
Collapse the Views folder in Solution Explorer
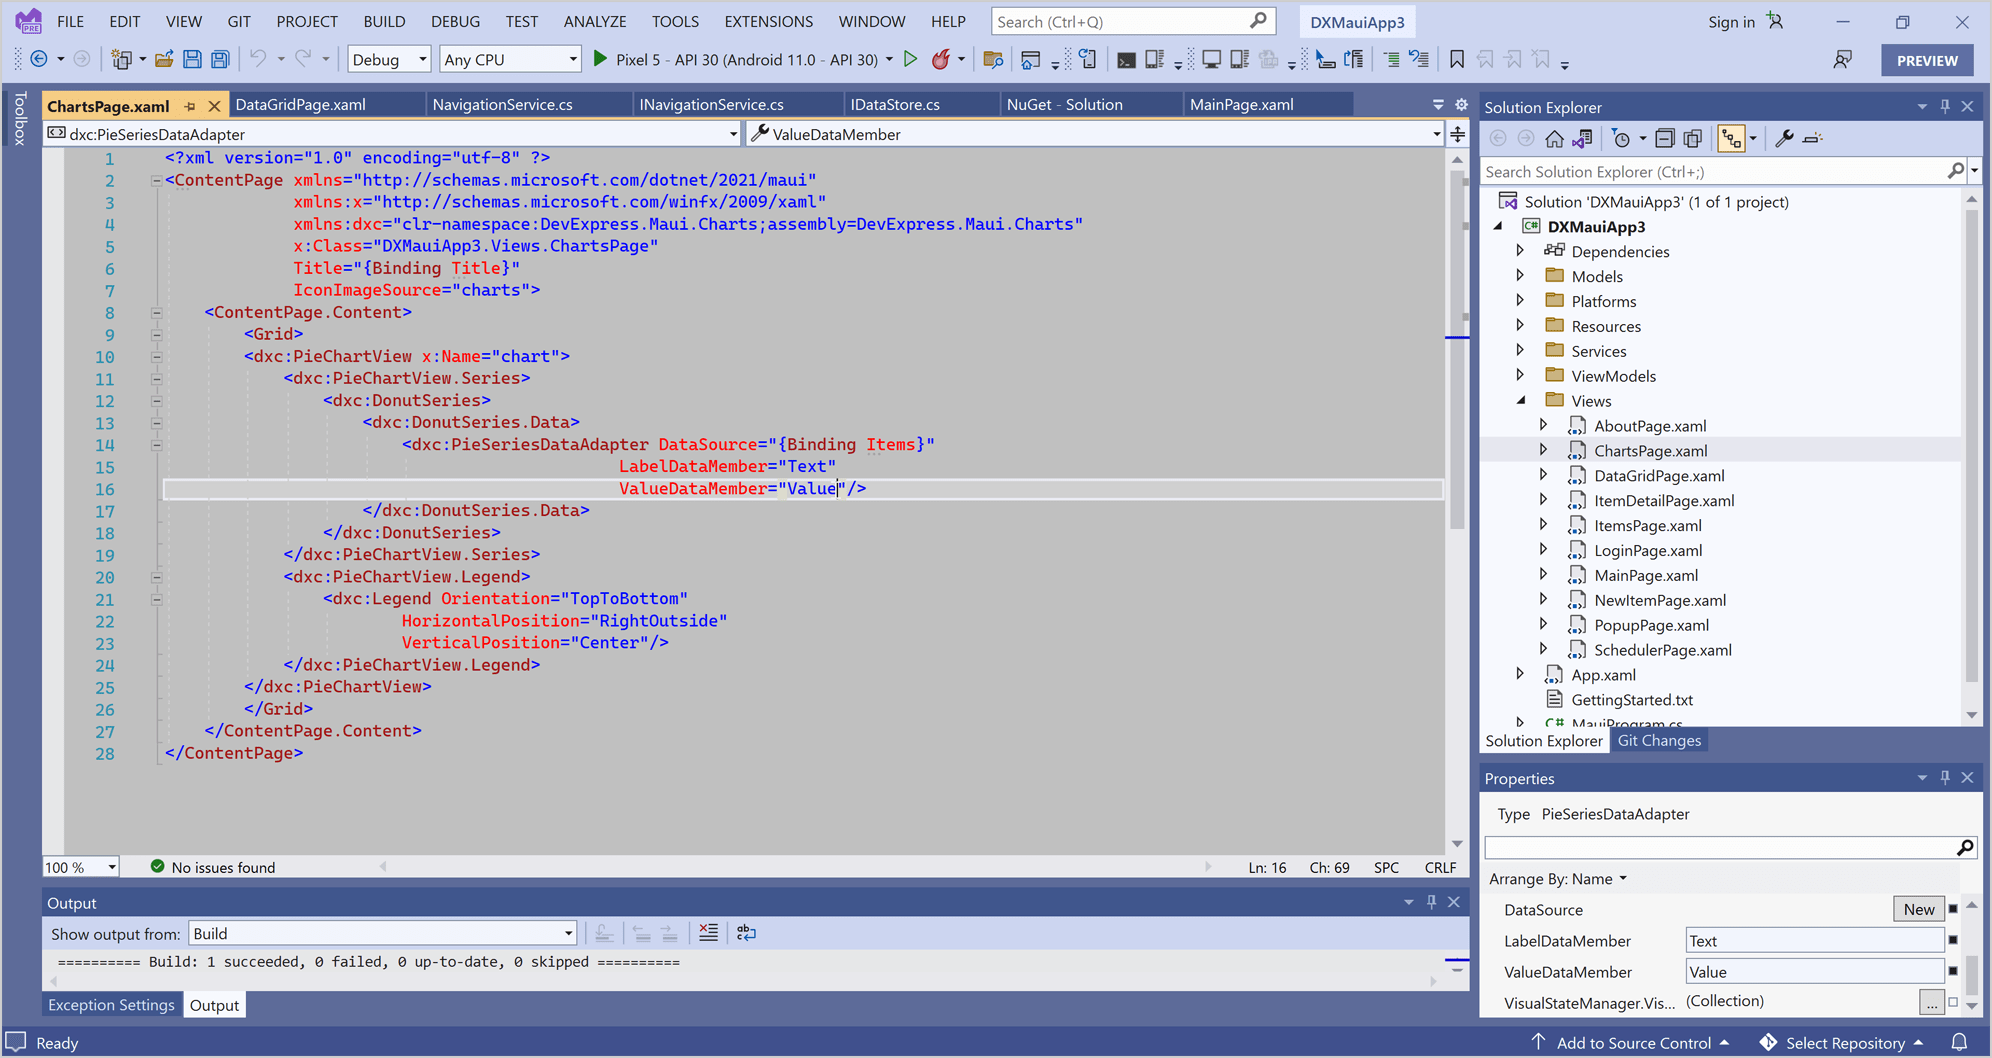1521,400
